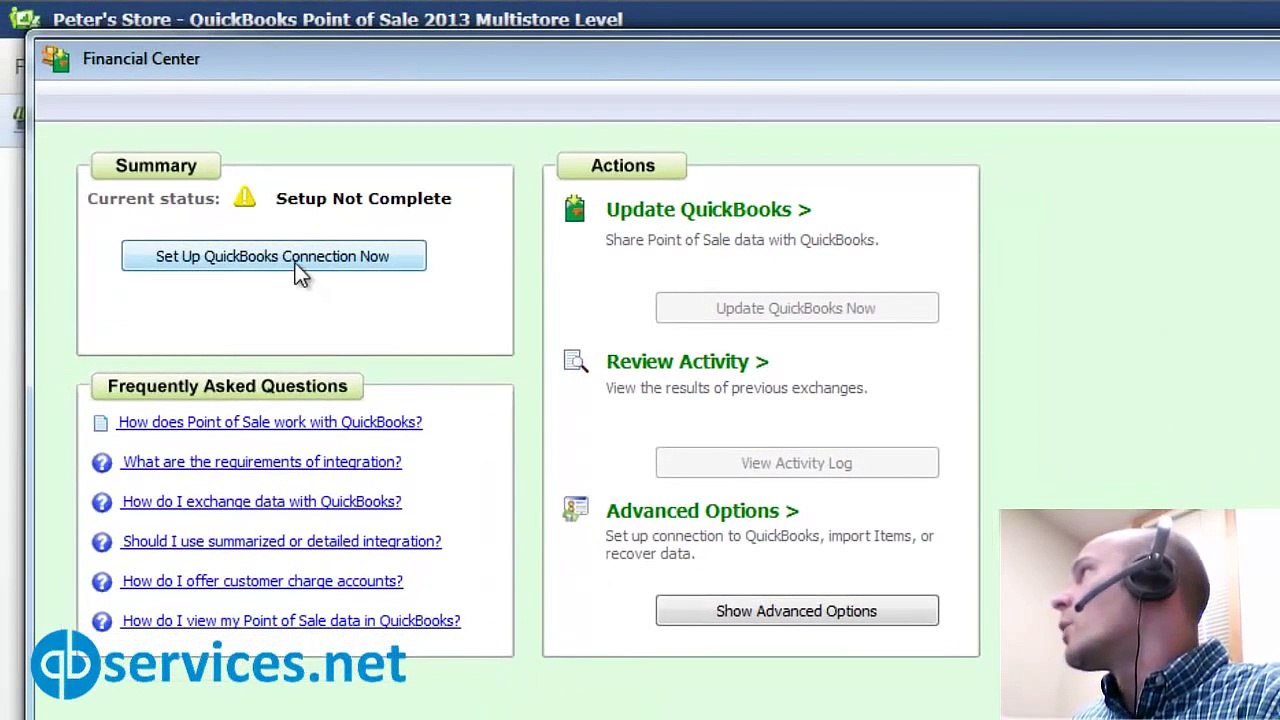Screen dimensions: 1280x720
Task: Click the Frequently Asked Questions header
Action: pos(228,386)
